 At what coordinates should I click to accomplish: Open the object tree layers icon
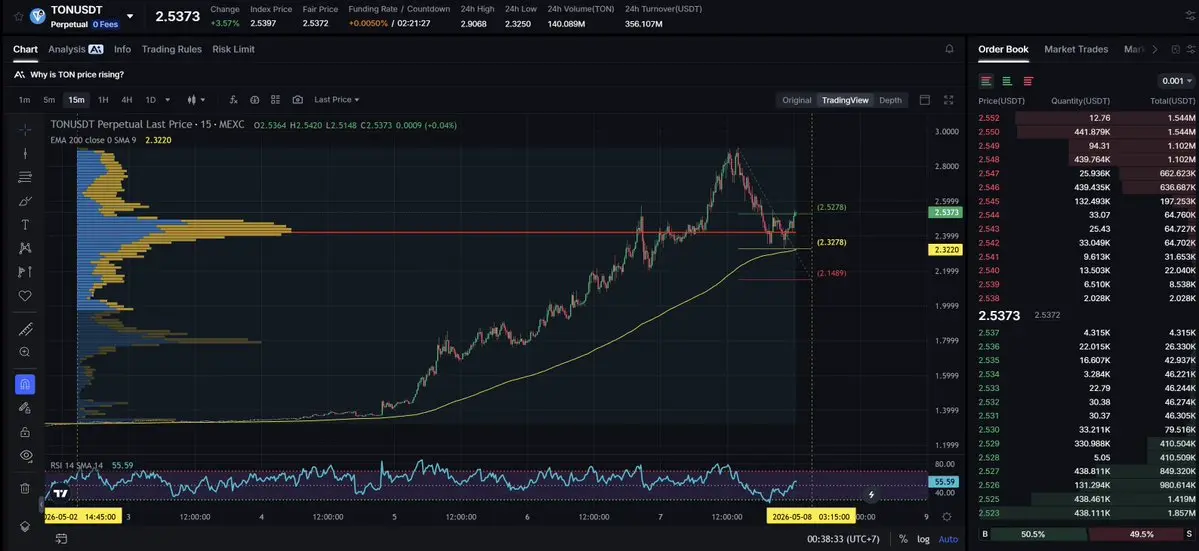pos(24,527)
